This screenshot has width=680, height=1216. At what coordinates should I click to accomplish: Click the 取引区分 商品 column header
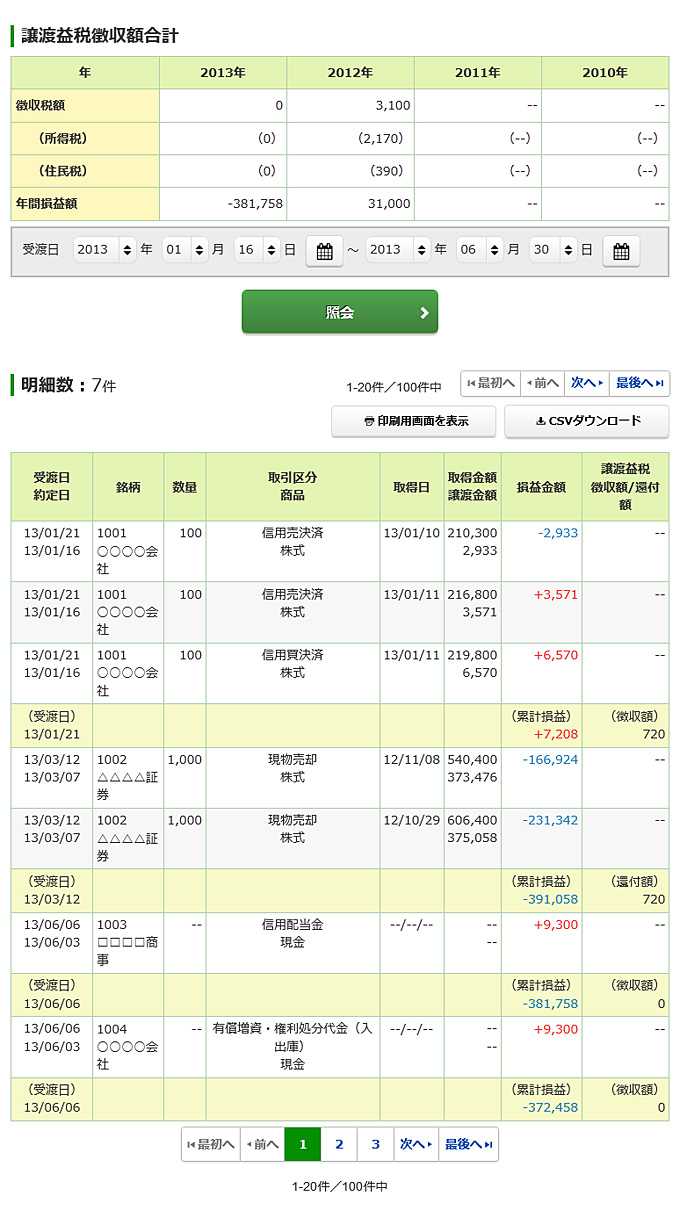(293, 487)
